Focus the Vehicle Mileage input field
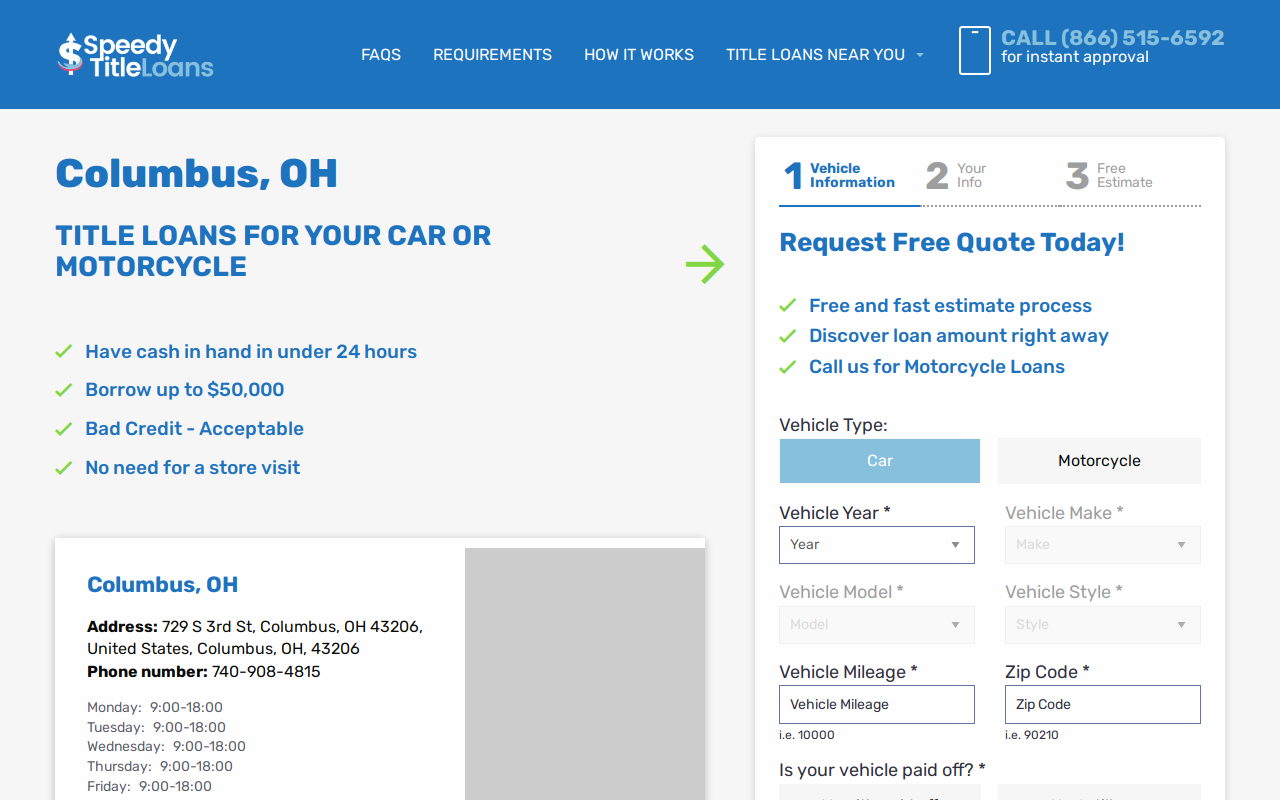Screen dimensions: 1280x800 (x=877, y=705)
